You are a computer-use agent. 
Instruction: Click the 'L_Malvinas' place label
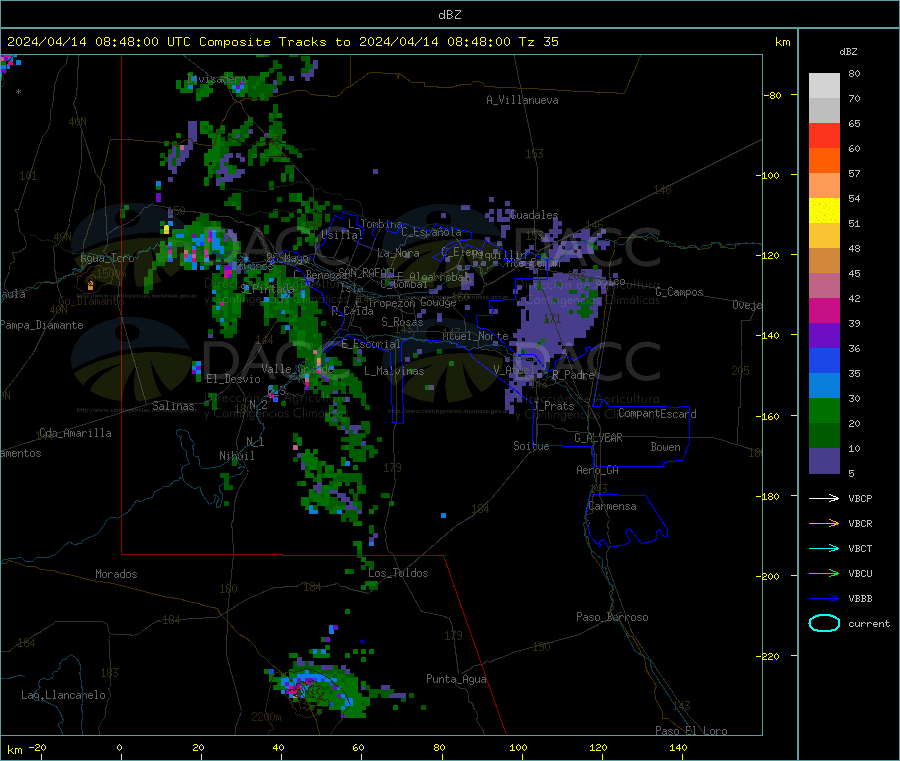pyautogui.click(x=394, y=371)
